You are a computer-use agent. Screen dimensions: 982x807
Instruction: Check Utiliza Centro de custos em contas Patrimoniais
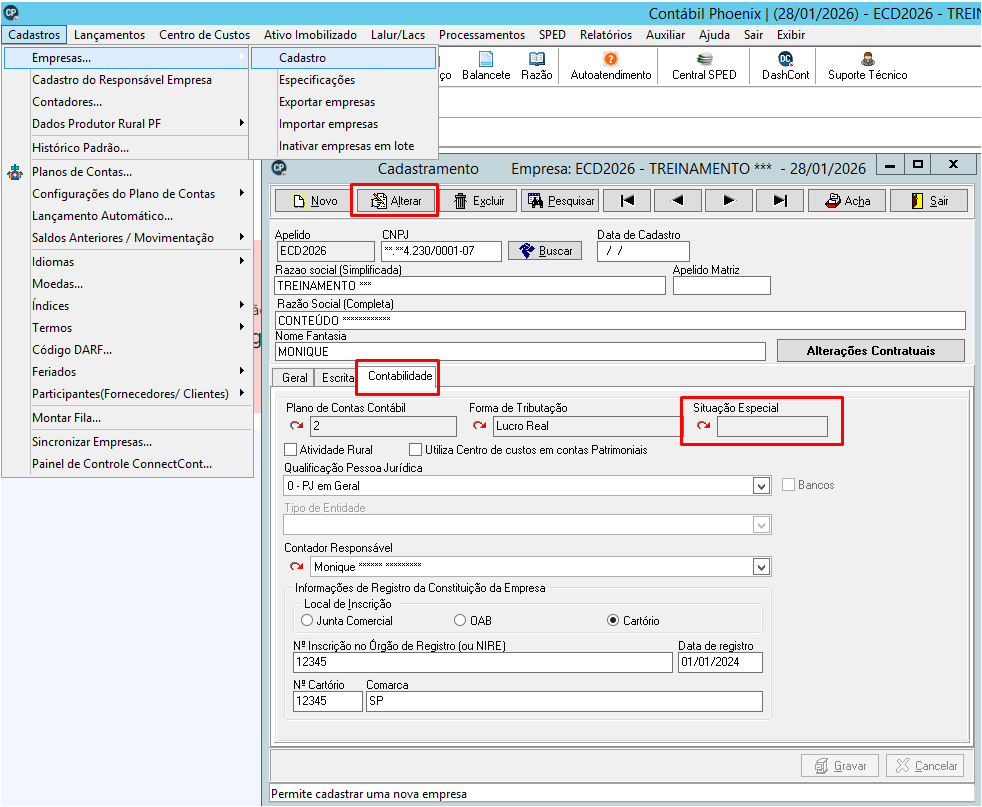[x=415, y=450]
